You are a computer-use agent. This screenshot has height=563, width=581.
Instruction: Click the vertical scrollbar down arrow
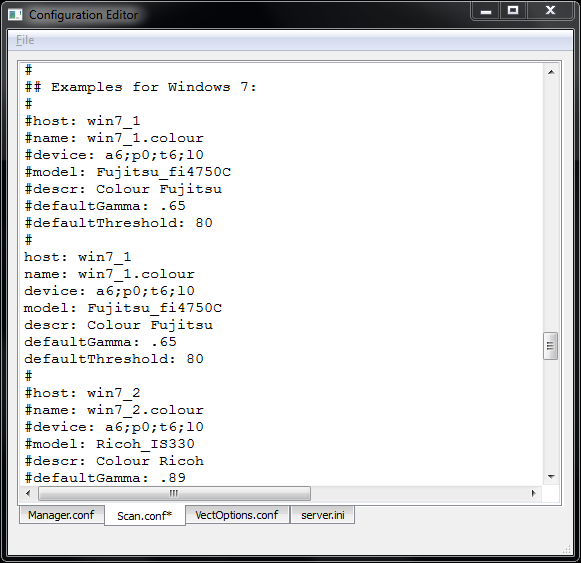(551, 477)
